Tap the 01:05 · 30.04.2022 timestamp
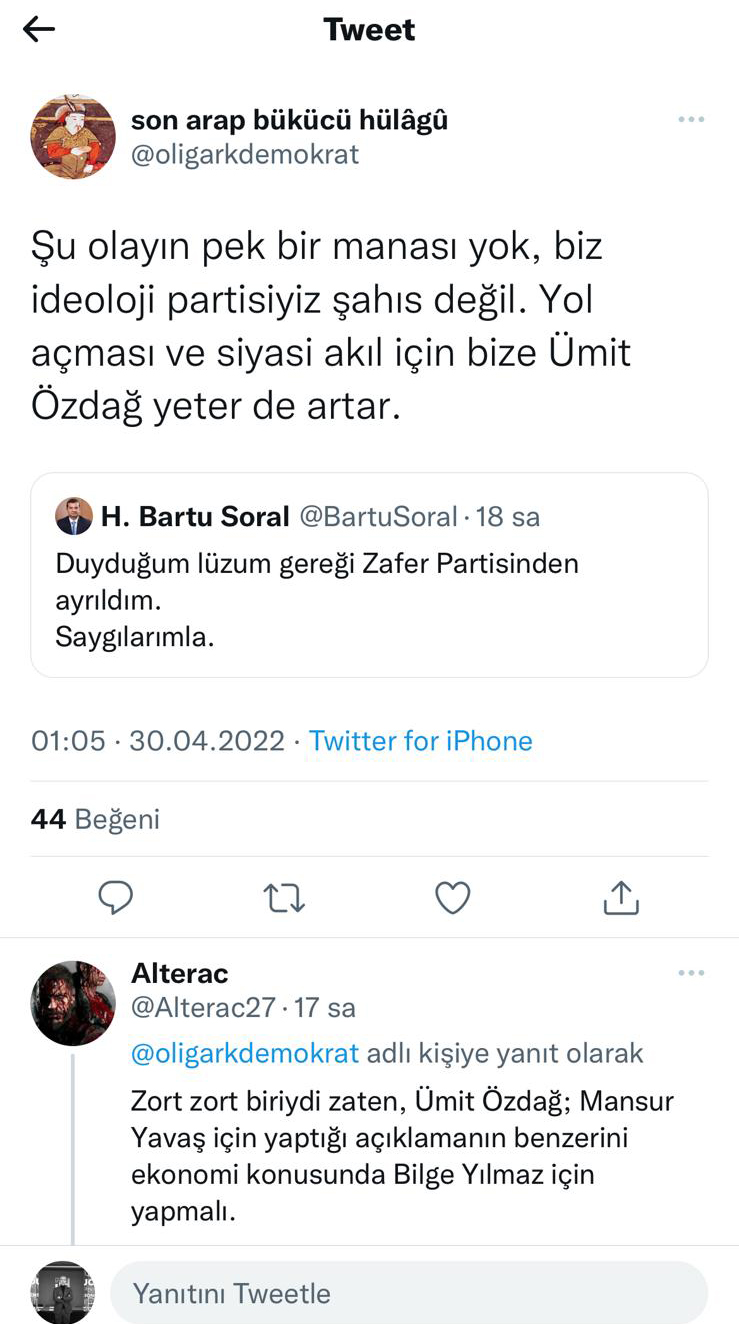This screenshot has width=739, height=1324. pyautogui.click(x=157, y=741)
